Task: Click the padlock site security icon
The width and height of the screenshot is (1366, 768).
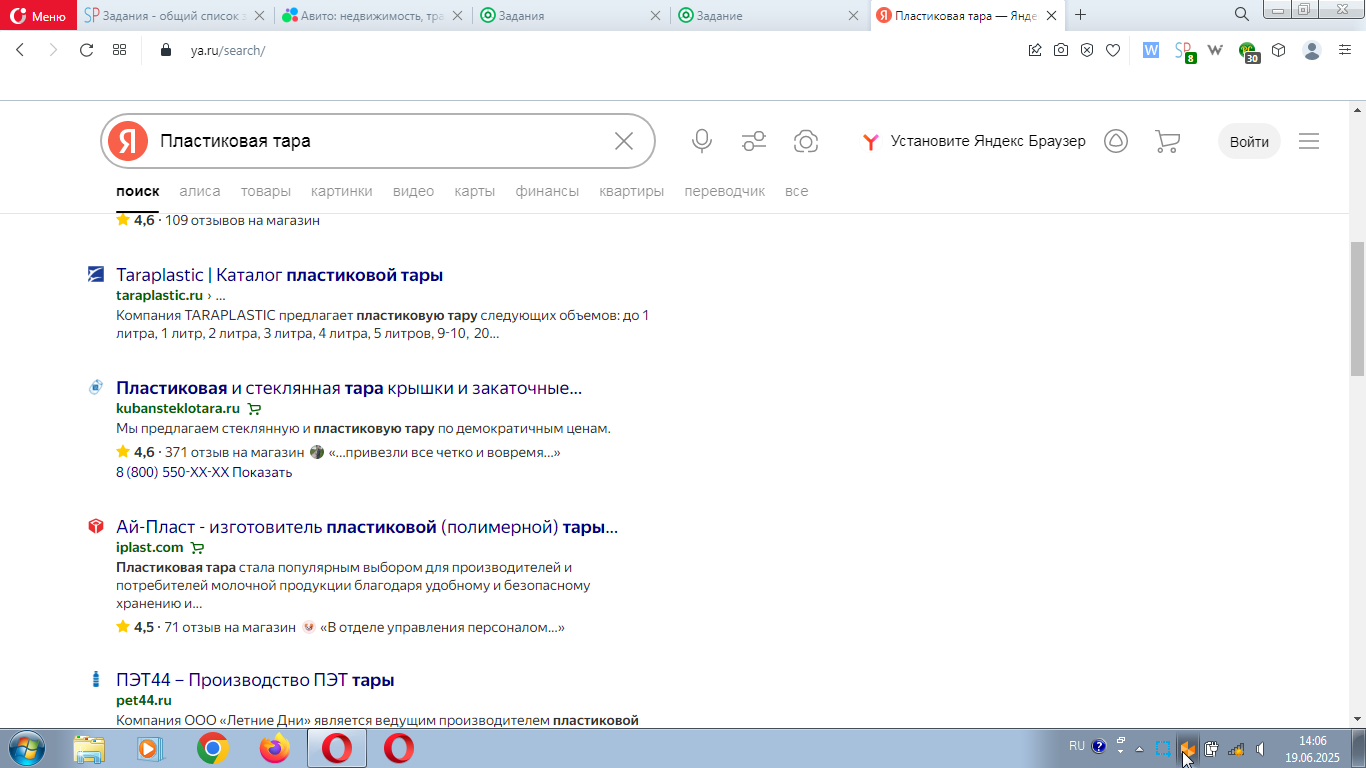Action: (x=166, y=50)
